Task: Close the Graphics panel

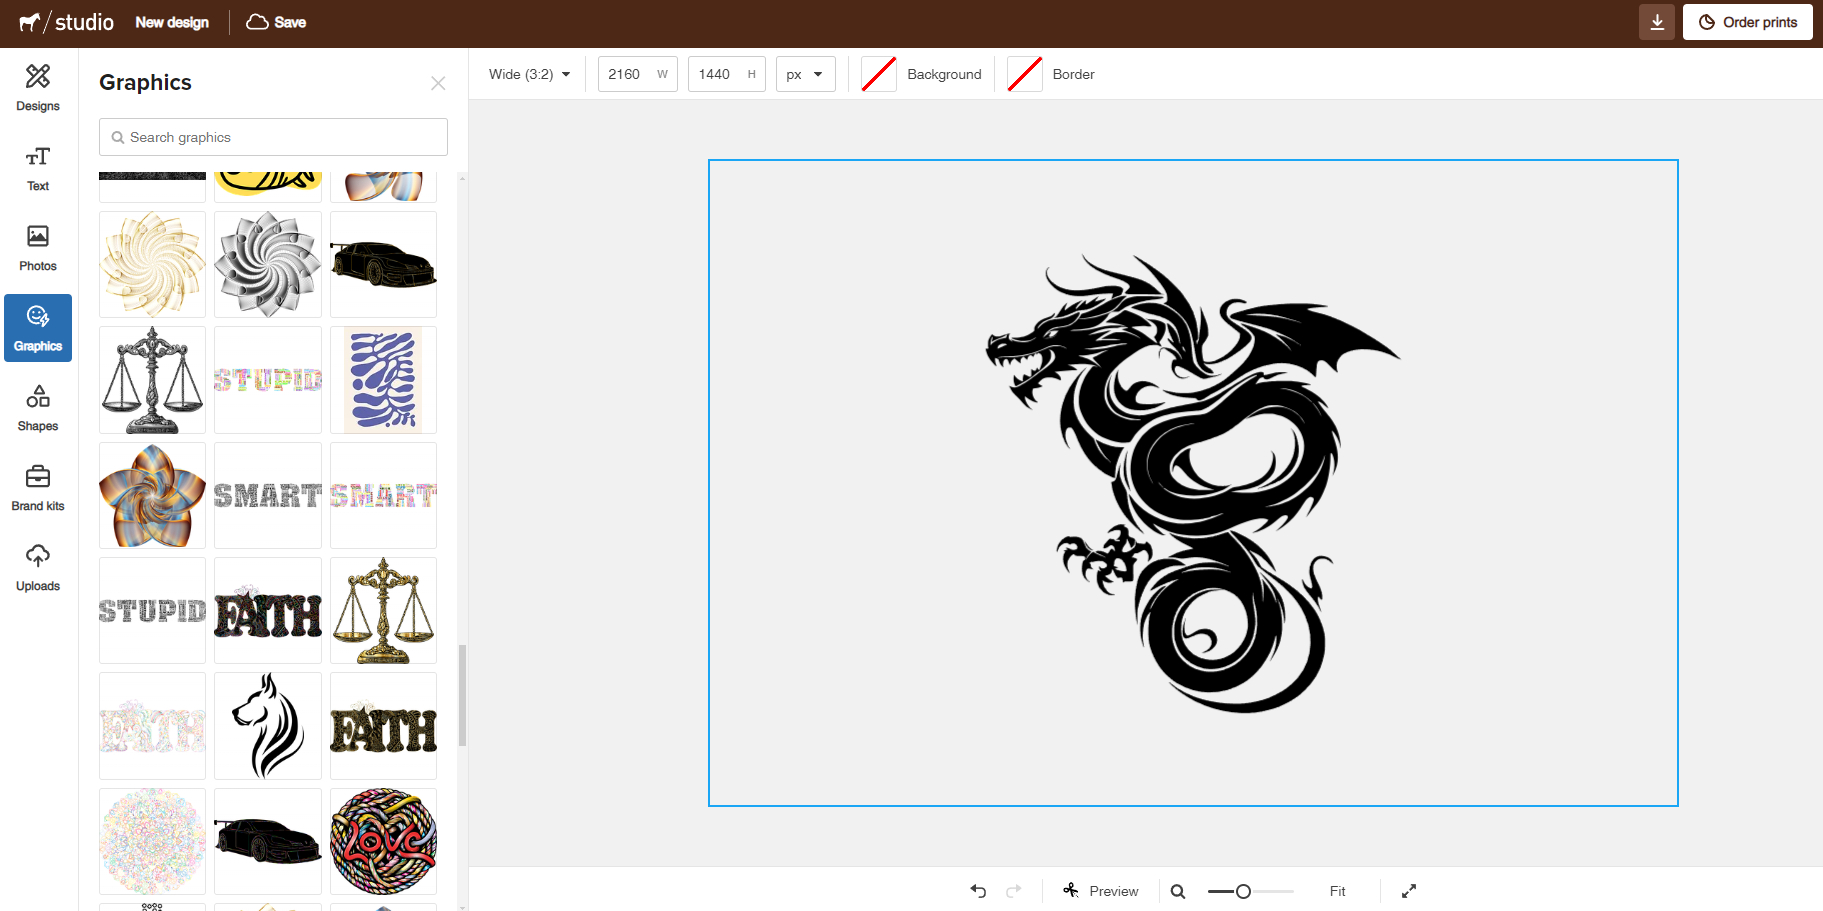Action: (438, 83)
